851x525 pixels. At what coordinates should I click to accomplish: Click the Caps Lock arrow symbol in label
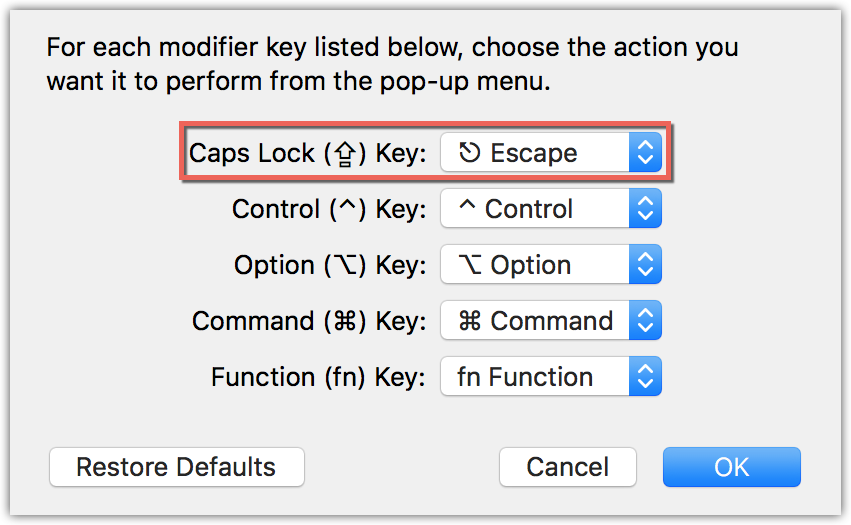click(345, 154)
